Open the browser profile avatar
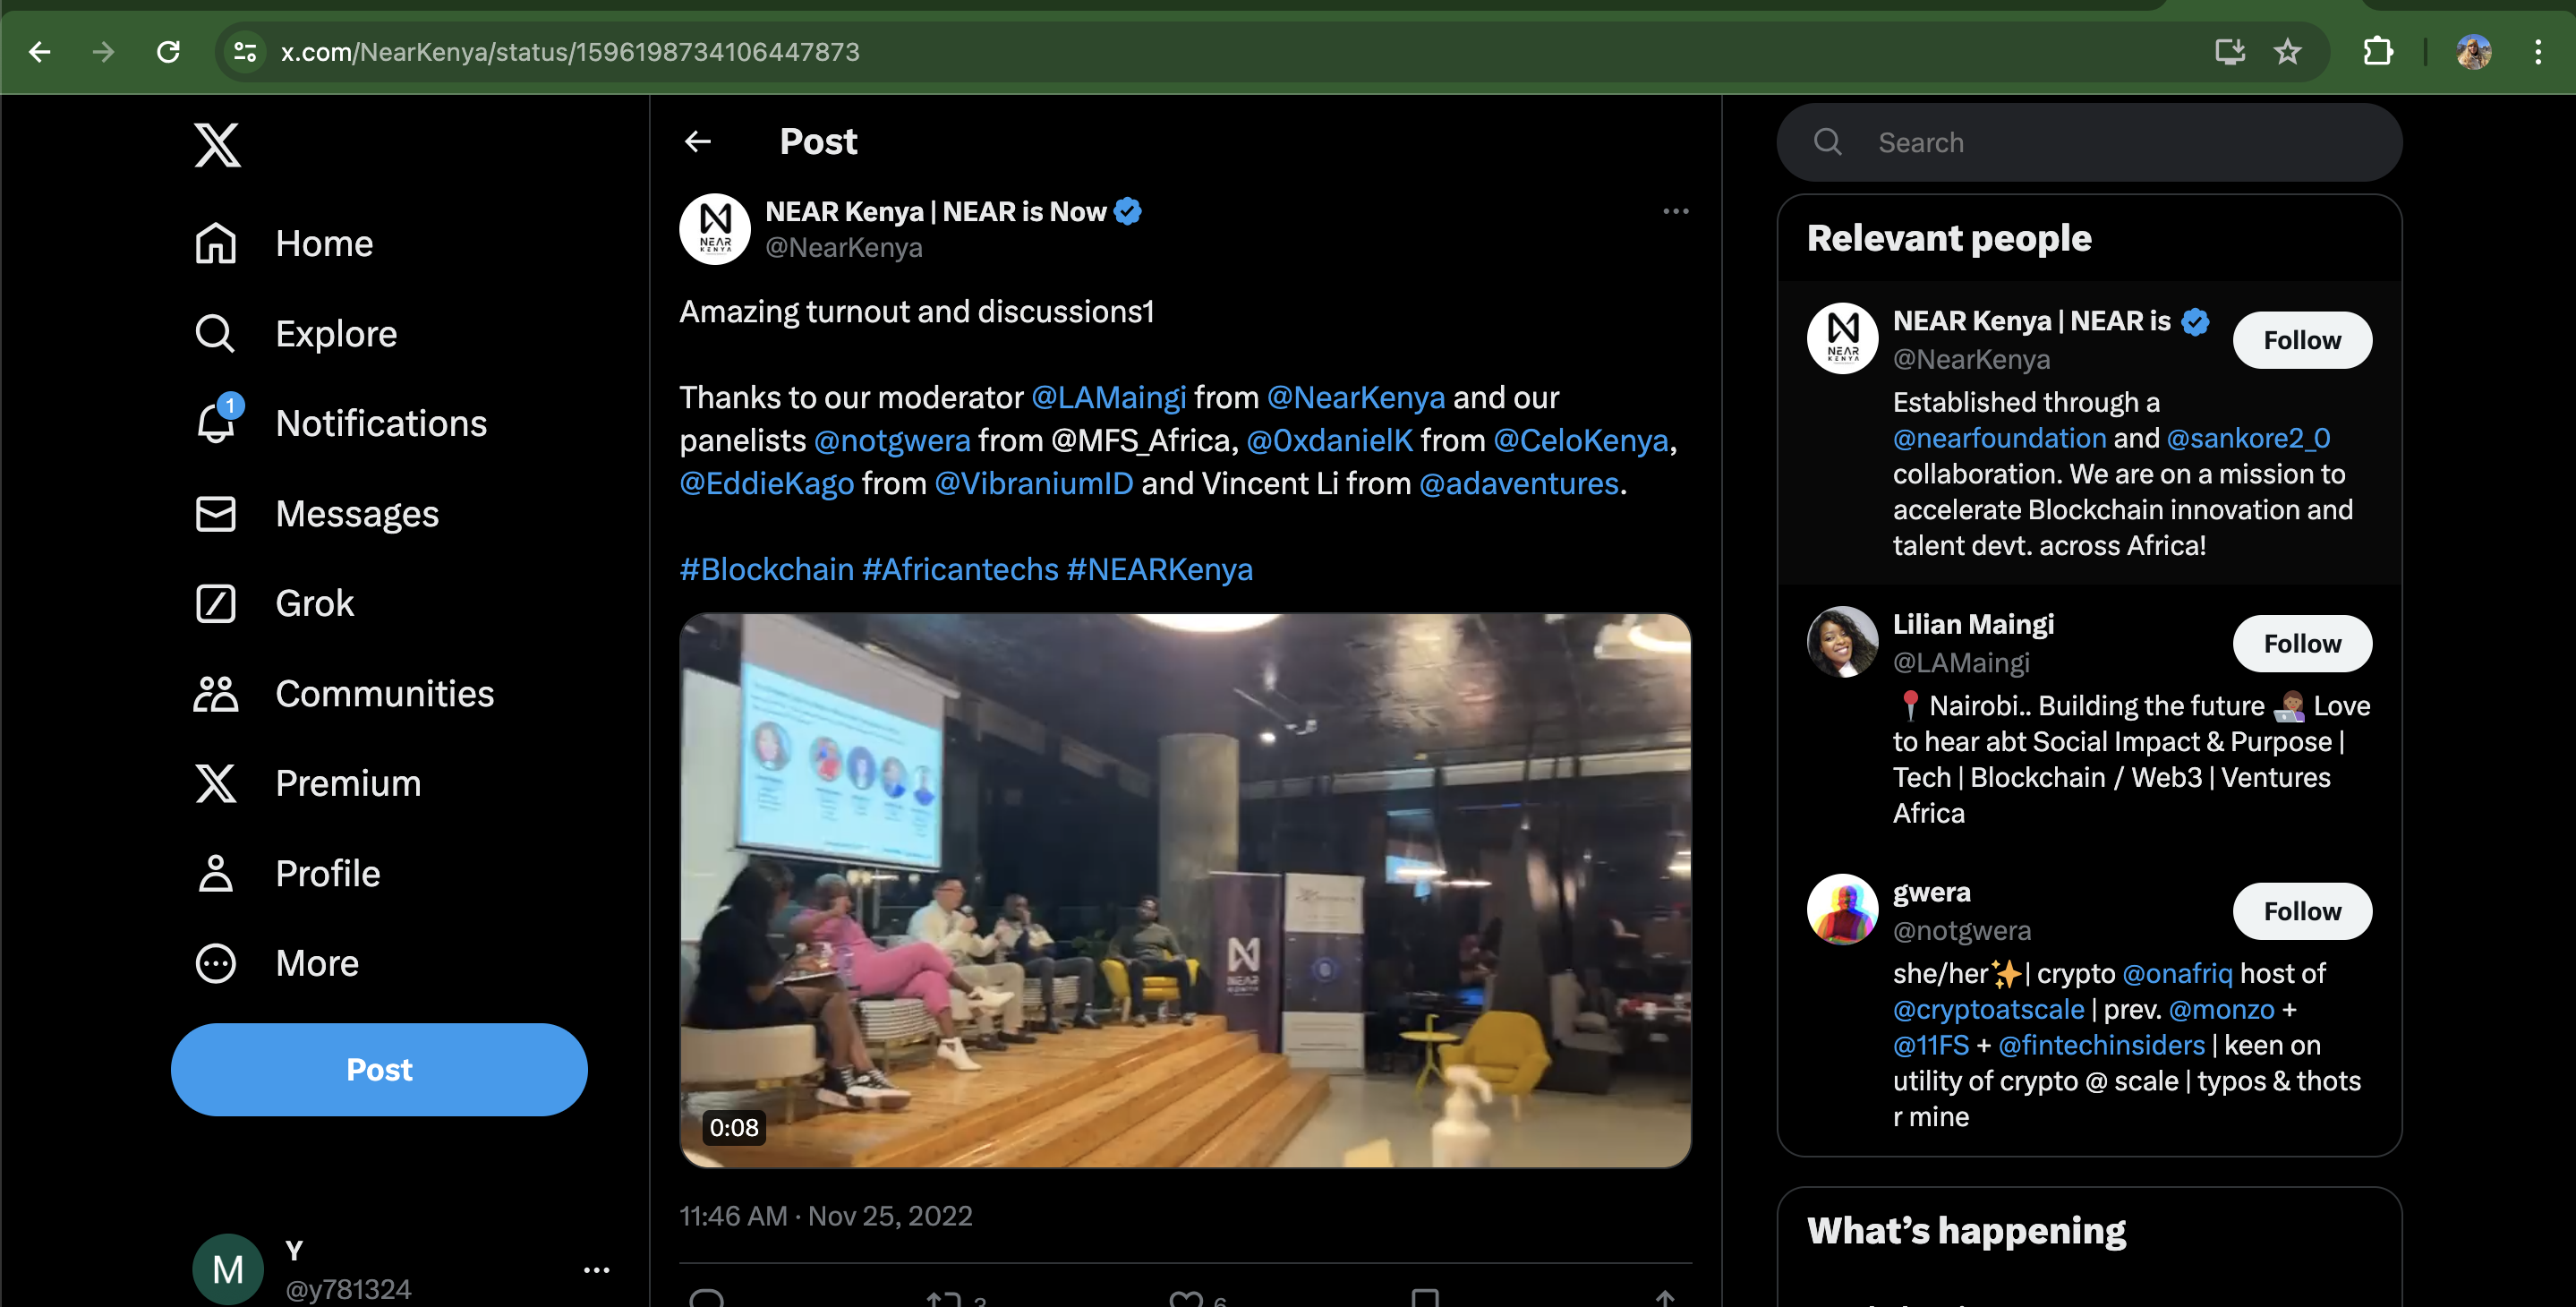 click(2474, 52)
